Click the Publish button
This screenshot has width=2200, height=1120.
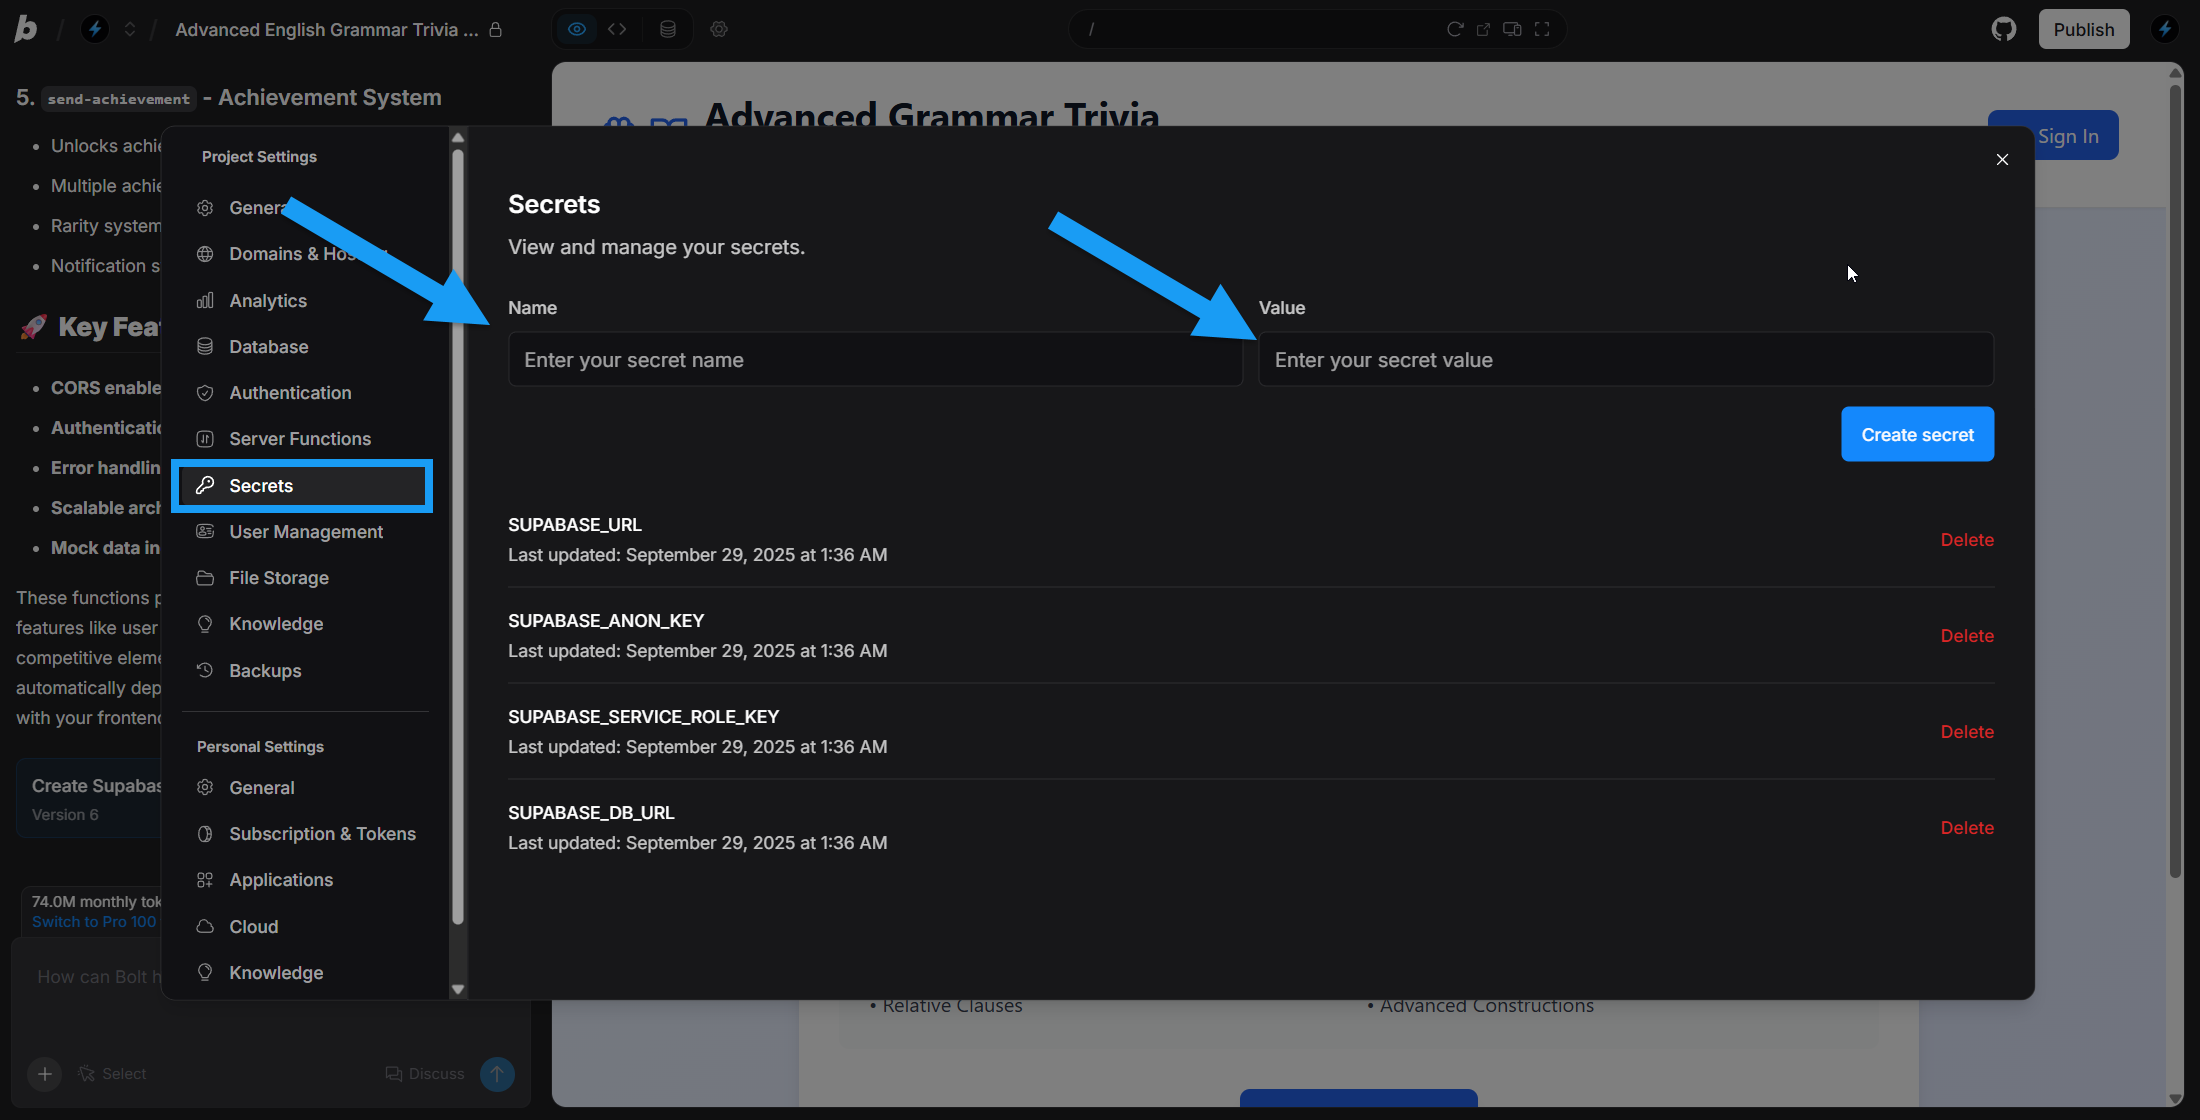2084,29
